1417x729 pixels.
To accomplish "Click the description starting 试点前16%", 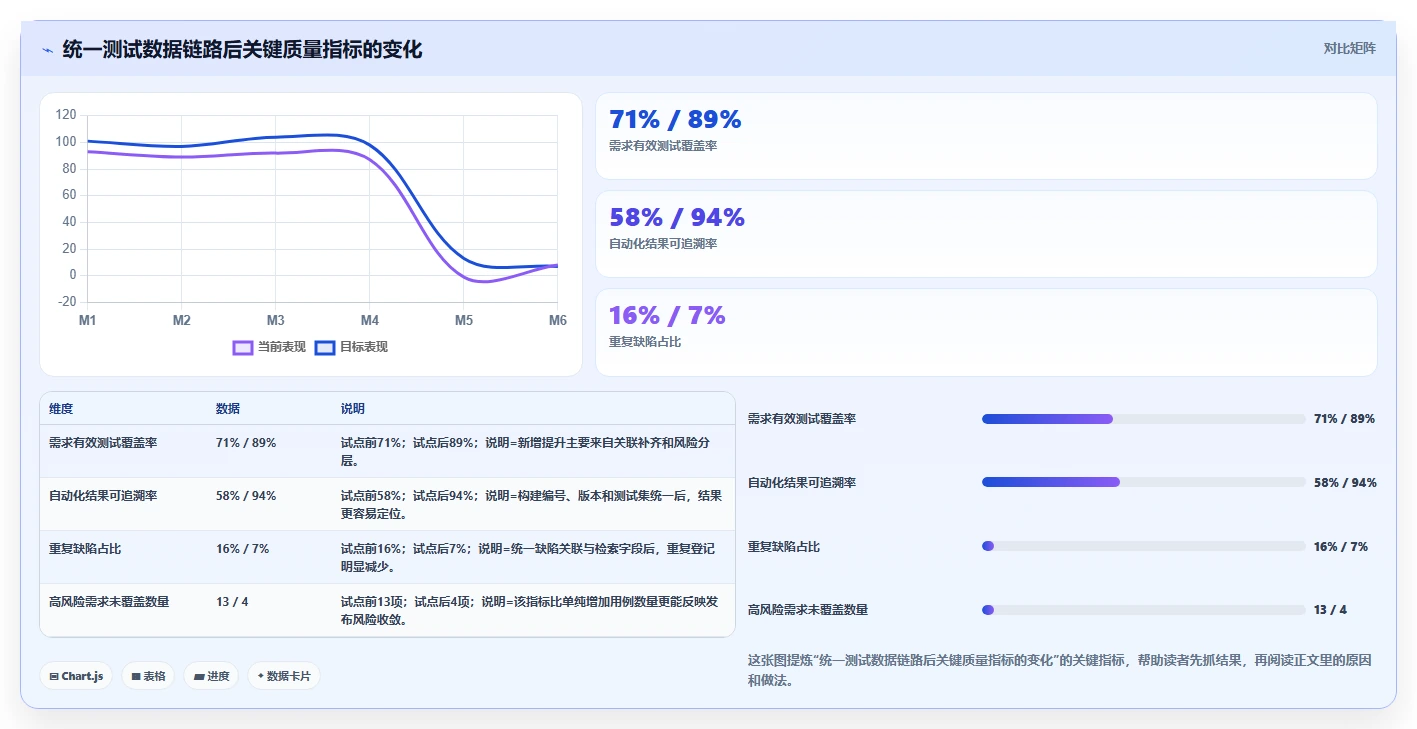I will click(x=528, y=557).
